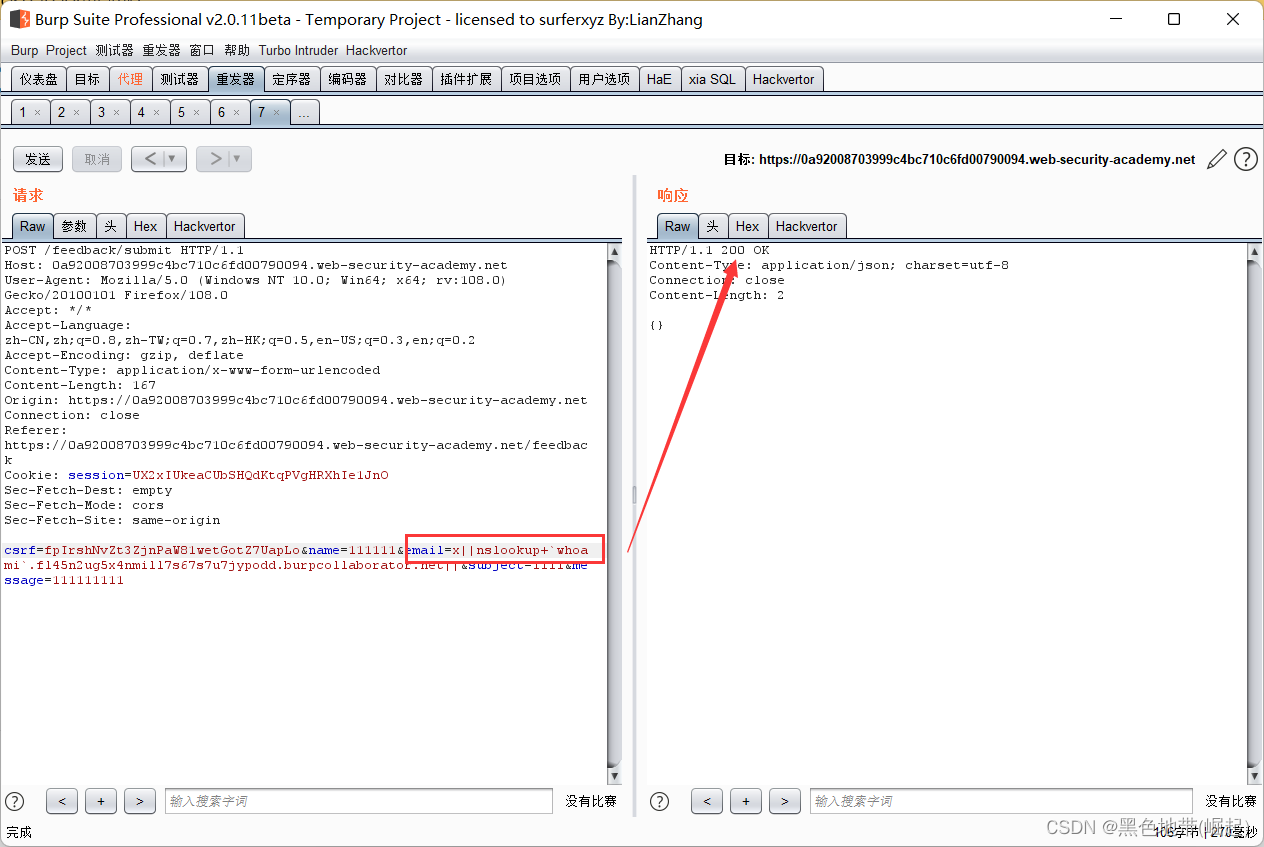Switch to the 目标 target tab
1264x847 pixels.
pyautogui.click(x=87, y=79)
